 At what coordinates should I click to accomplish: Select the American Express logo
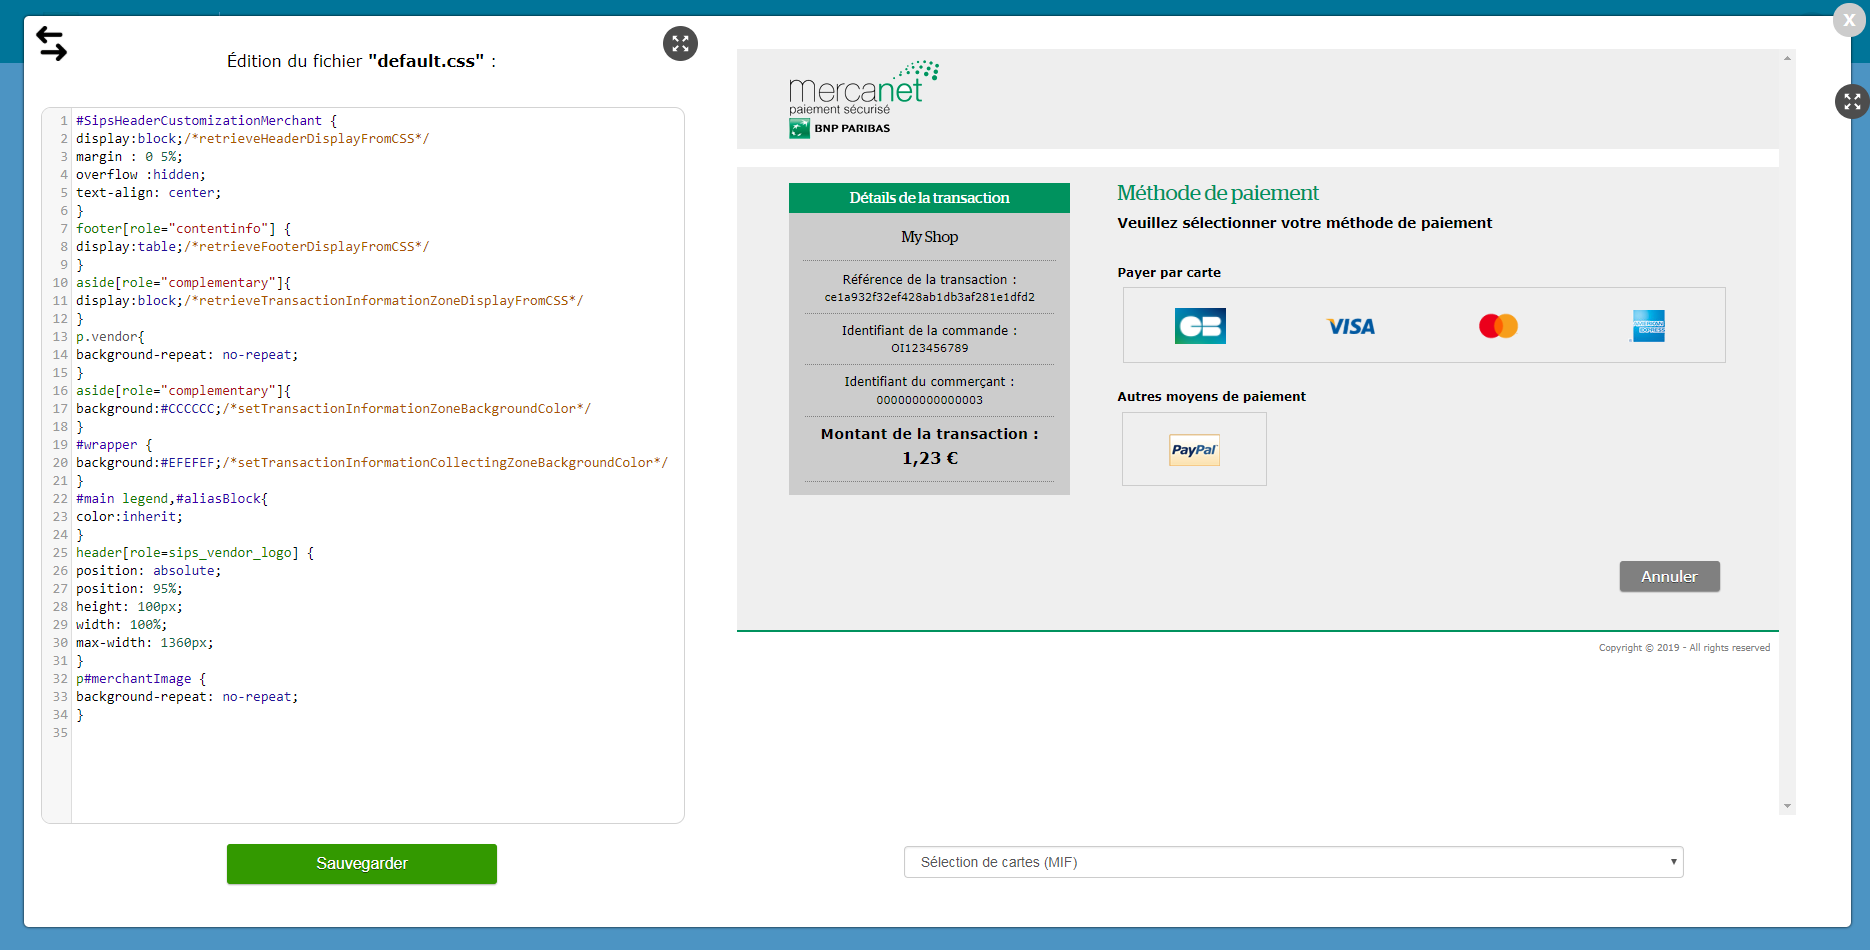click(x=1648, y=326)
